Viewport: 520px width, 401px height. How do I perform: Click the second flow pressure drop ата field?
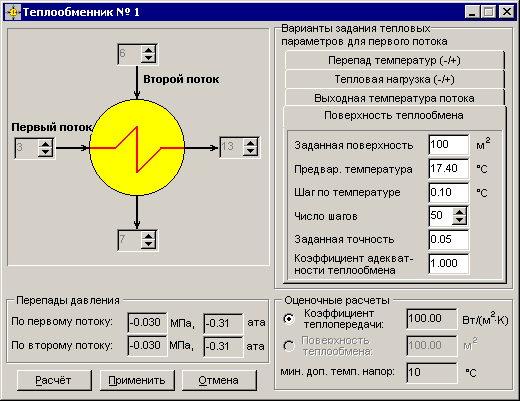(x=223, y=347)
